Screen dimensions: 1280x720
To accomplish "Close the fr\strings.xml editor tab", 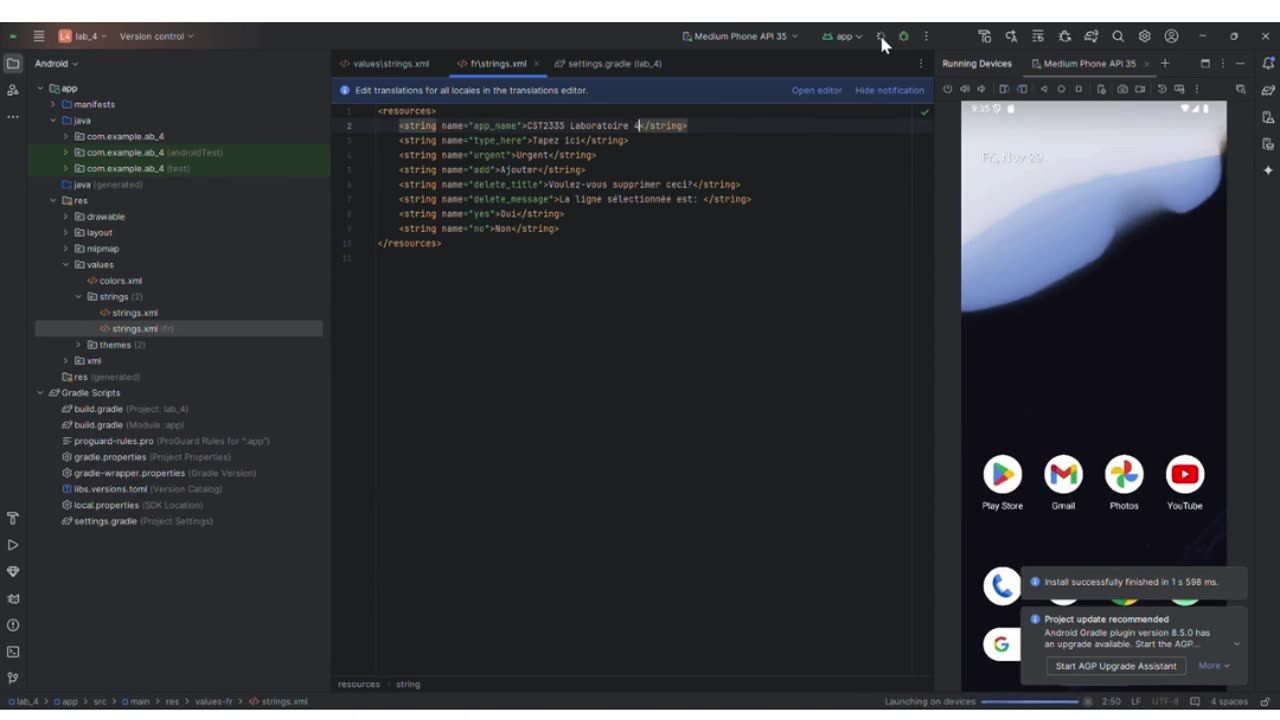I will 536,63.
